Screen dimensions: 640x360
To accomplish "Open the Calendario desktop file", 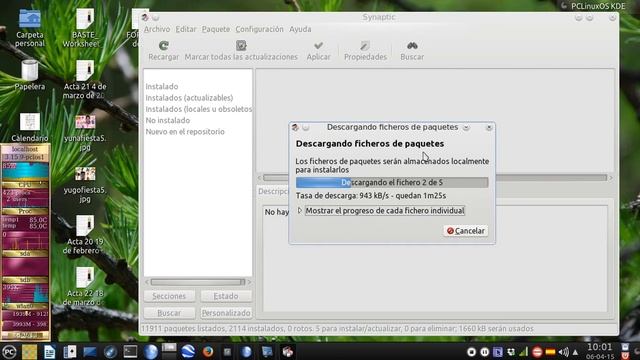I will 29,127.
